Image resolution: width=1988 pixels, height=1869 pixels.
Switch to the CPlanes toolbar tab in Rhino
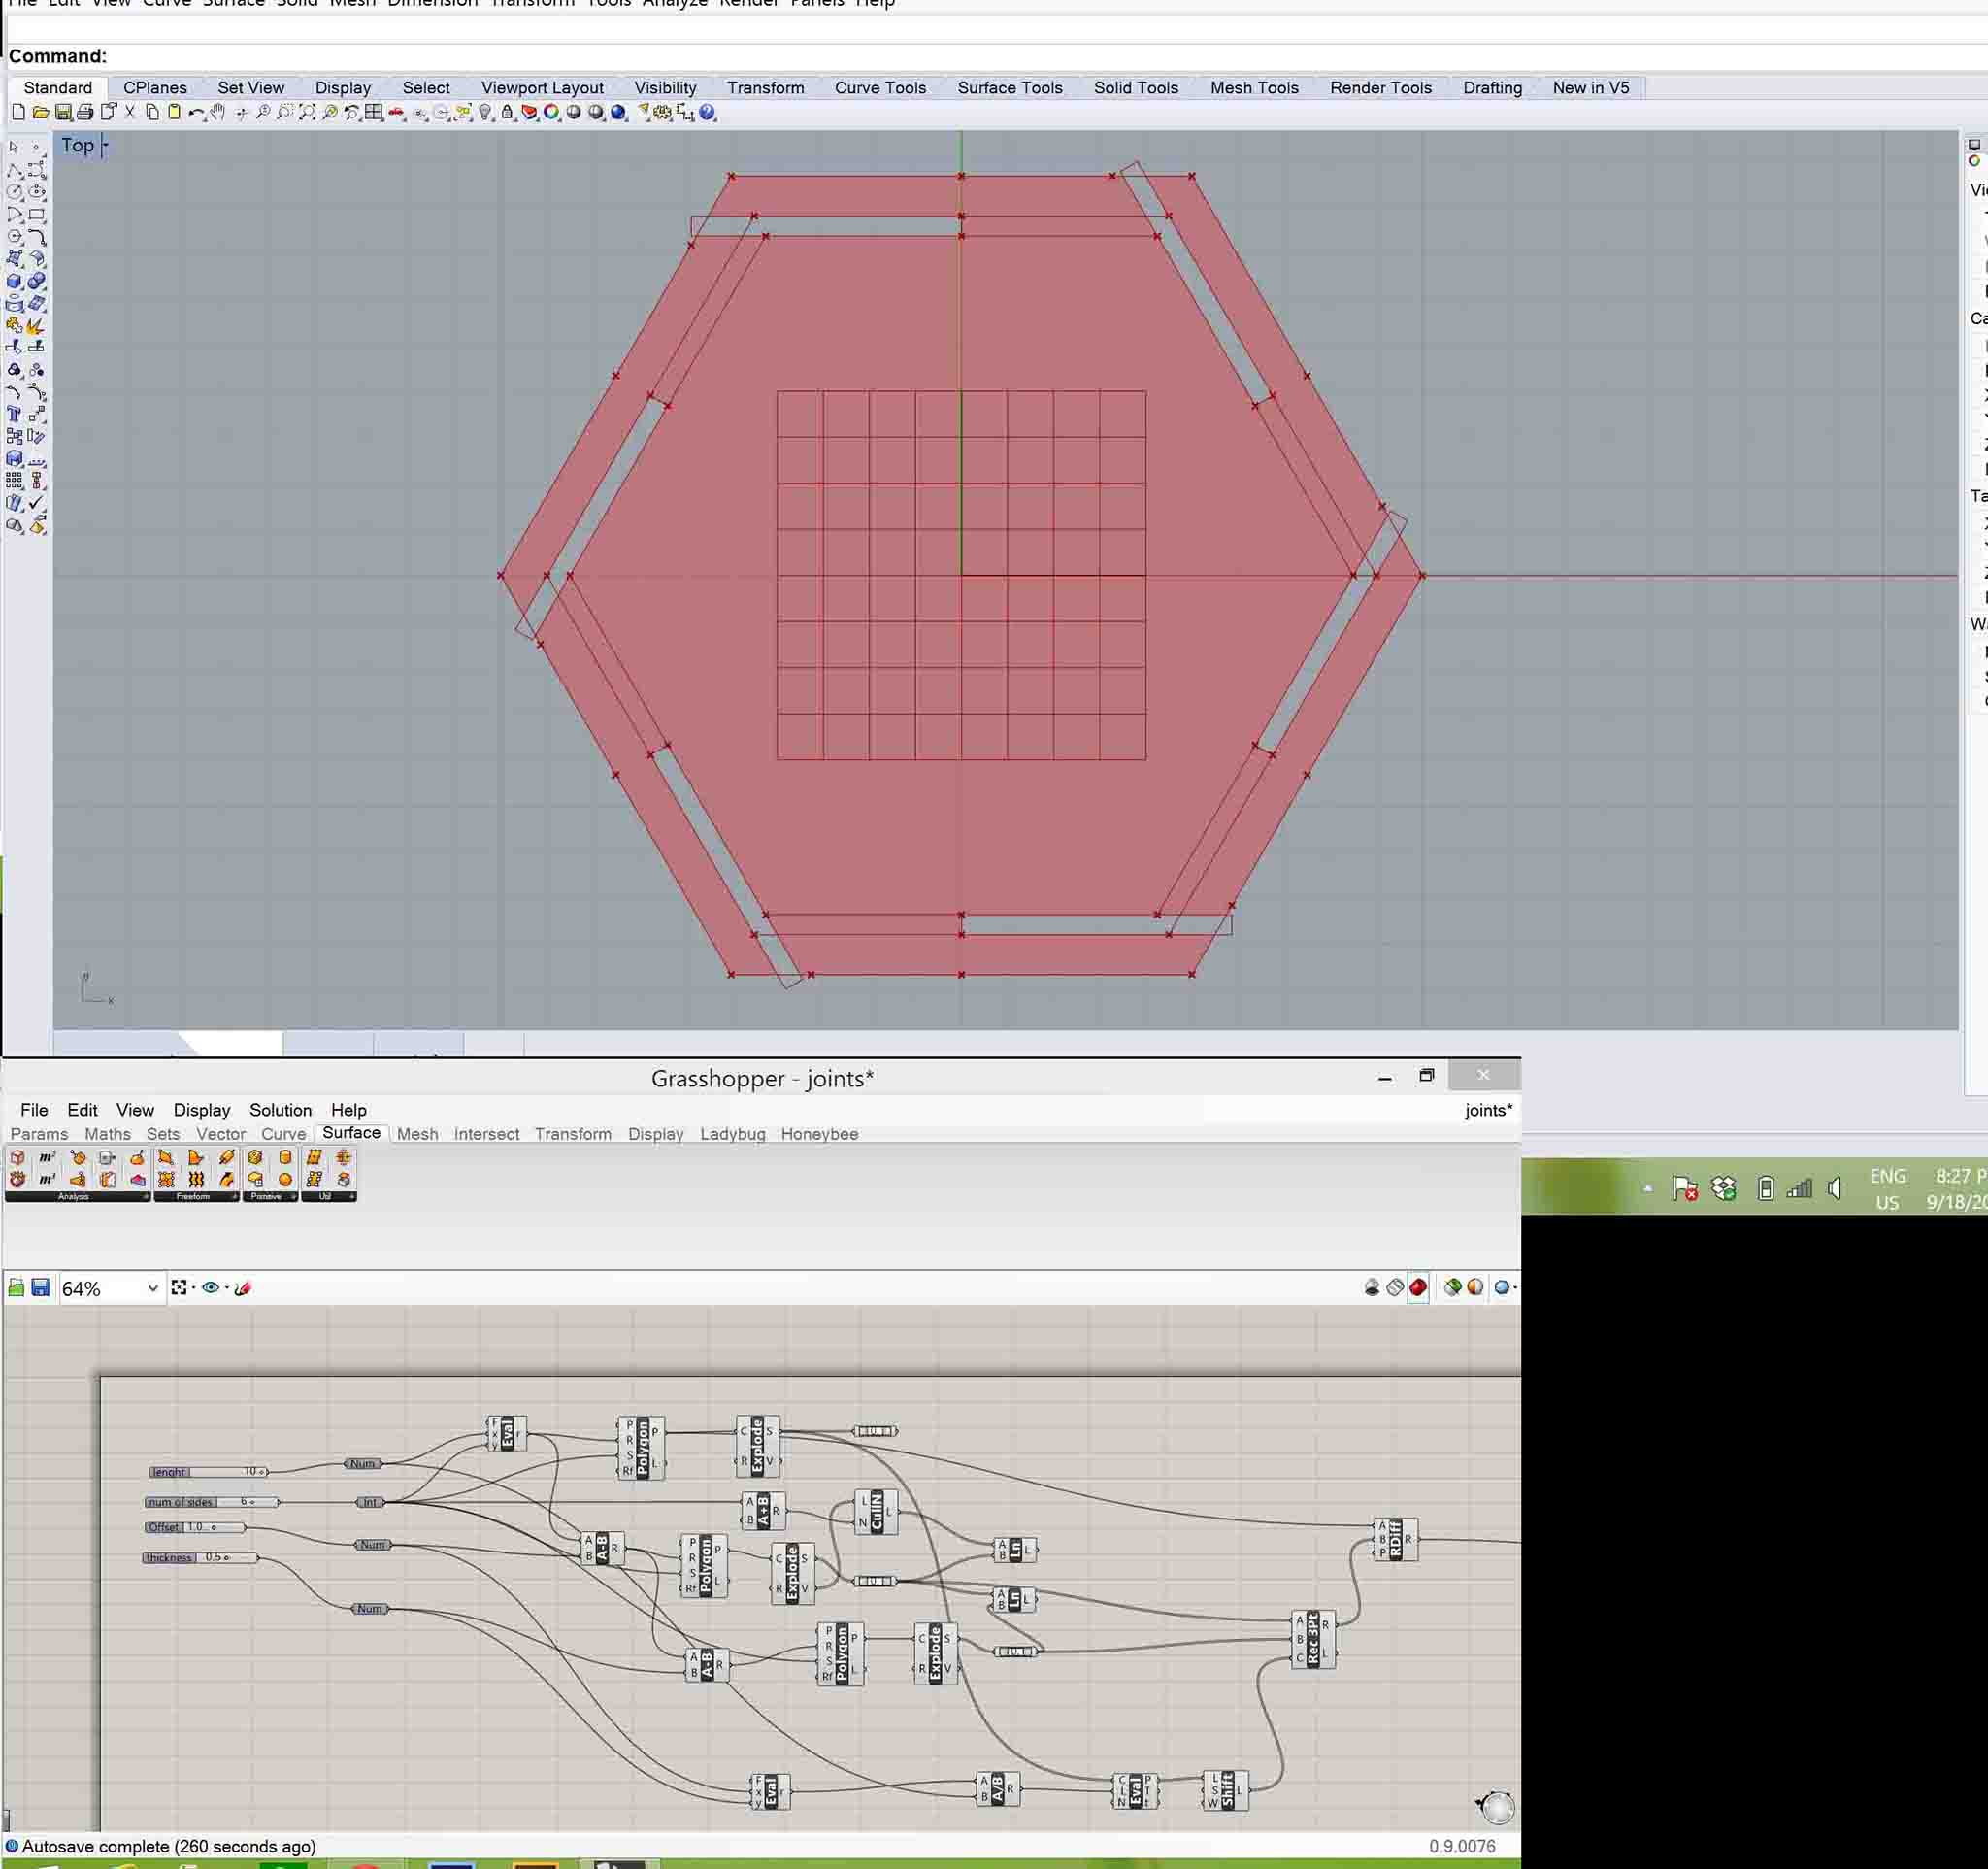coord(155,88)
